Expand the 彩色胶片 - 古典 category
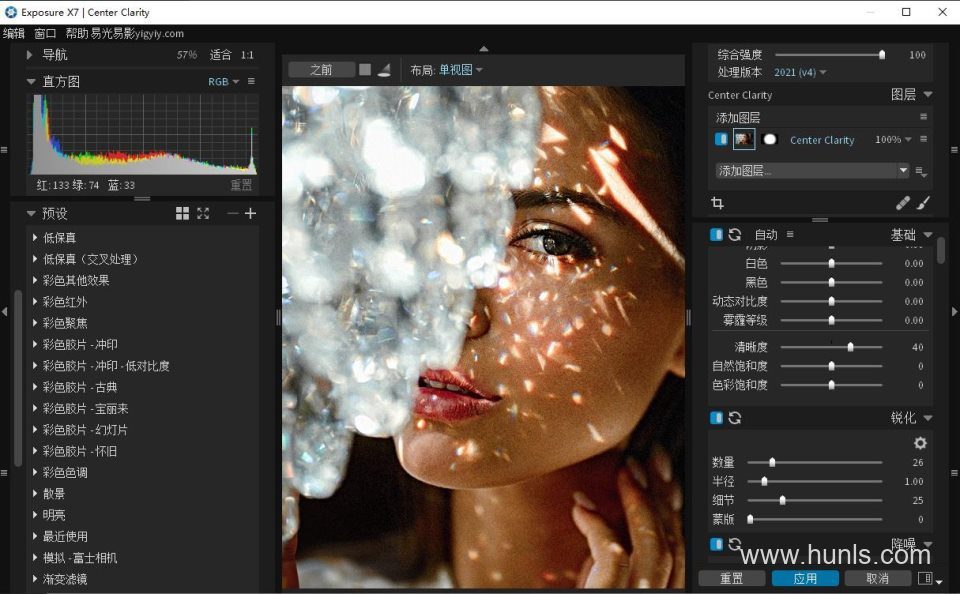 [x=35, y=387]
